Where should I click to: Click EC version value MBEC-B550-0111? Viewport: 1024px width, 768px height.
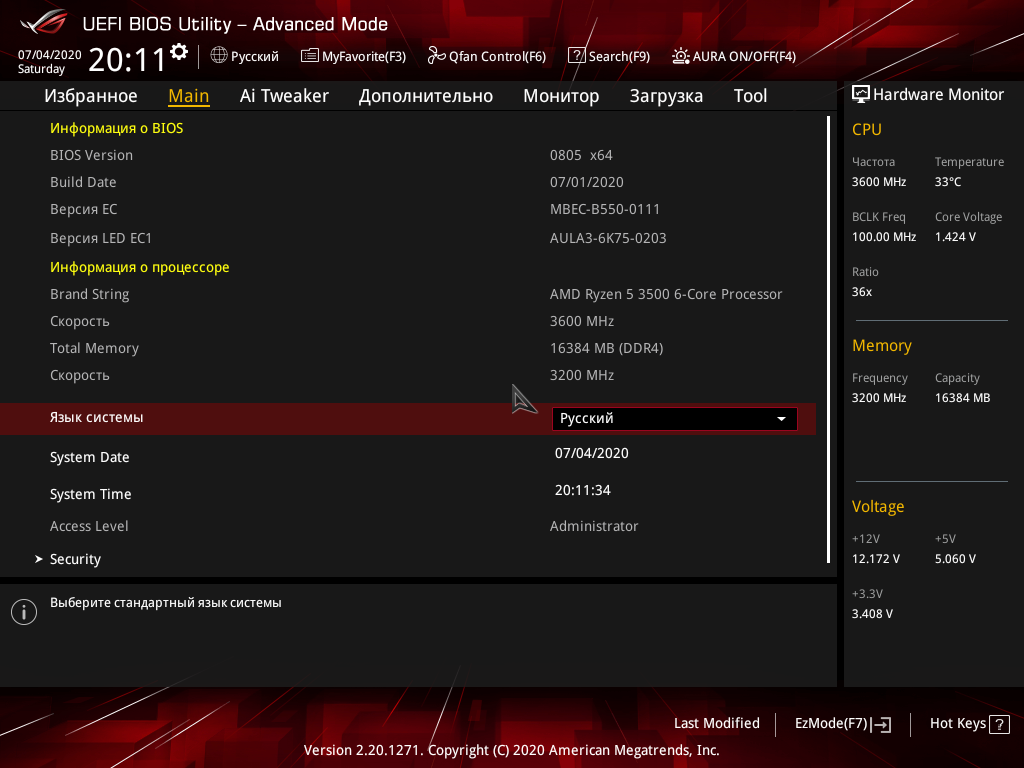pos(605,209)
